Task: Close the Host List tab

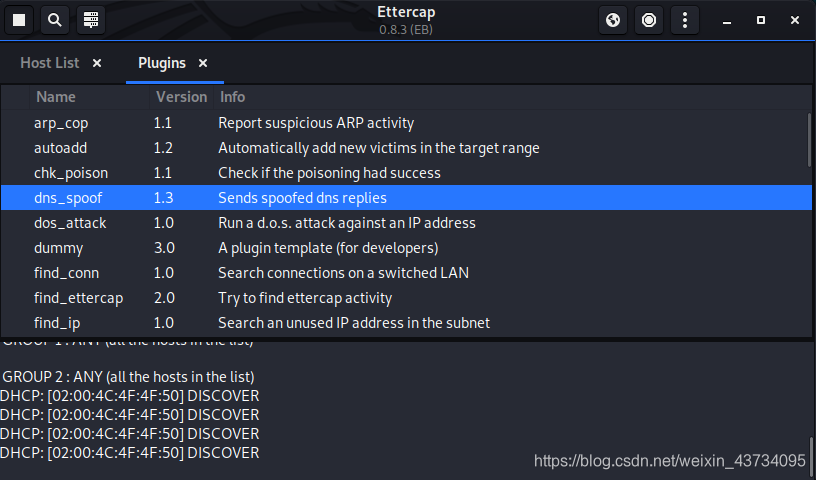Action: pos(97,63)
